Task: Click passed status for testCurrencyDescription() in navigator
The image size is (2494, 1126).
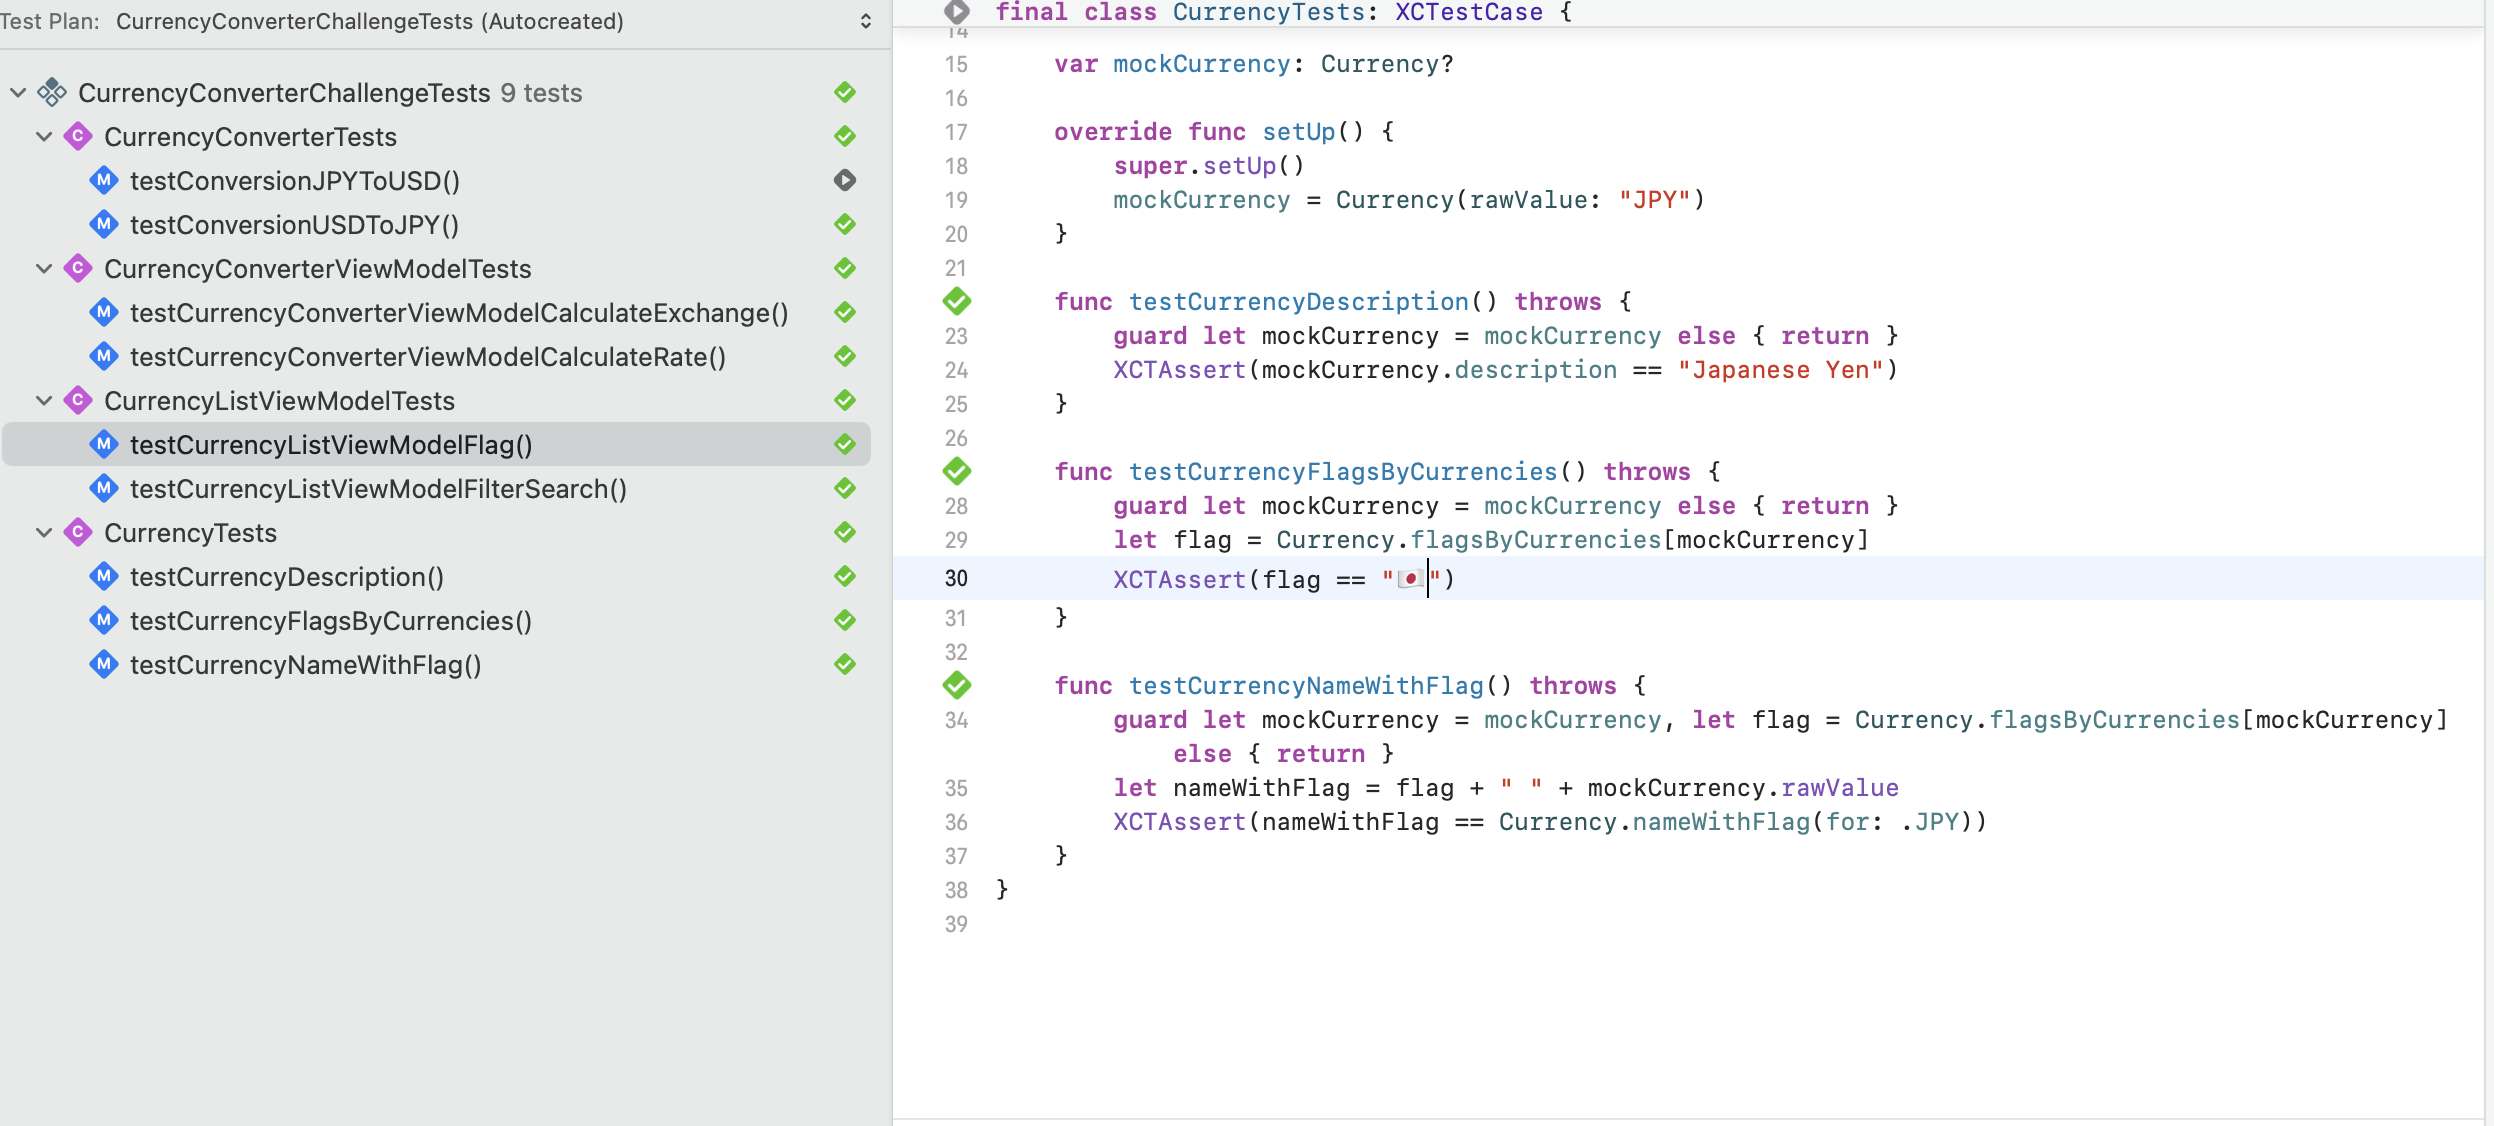Action: [x=845, y=576]
